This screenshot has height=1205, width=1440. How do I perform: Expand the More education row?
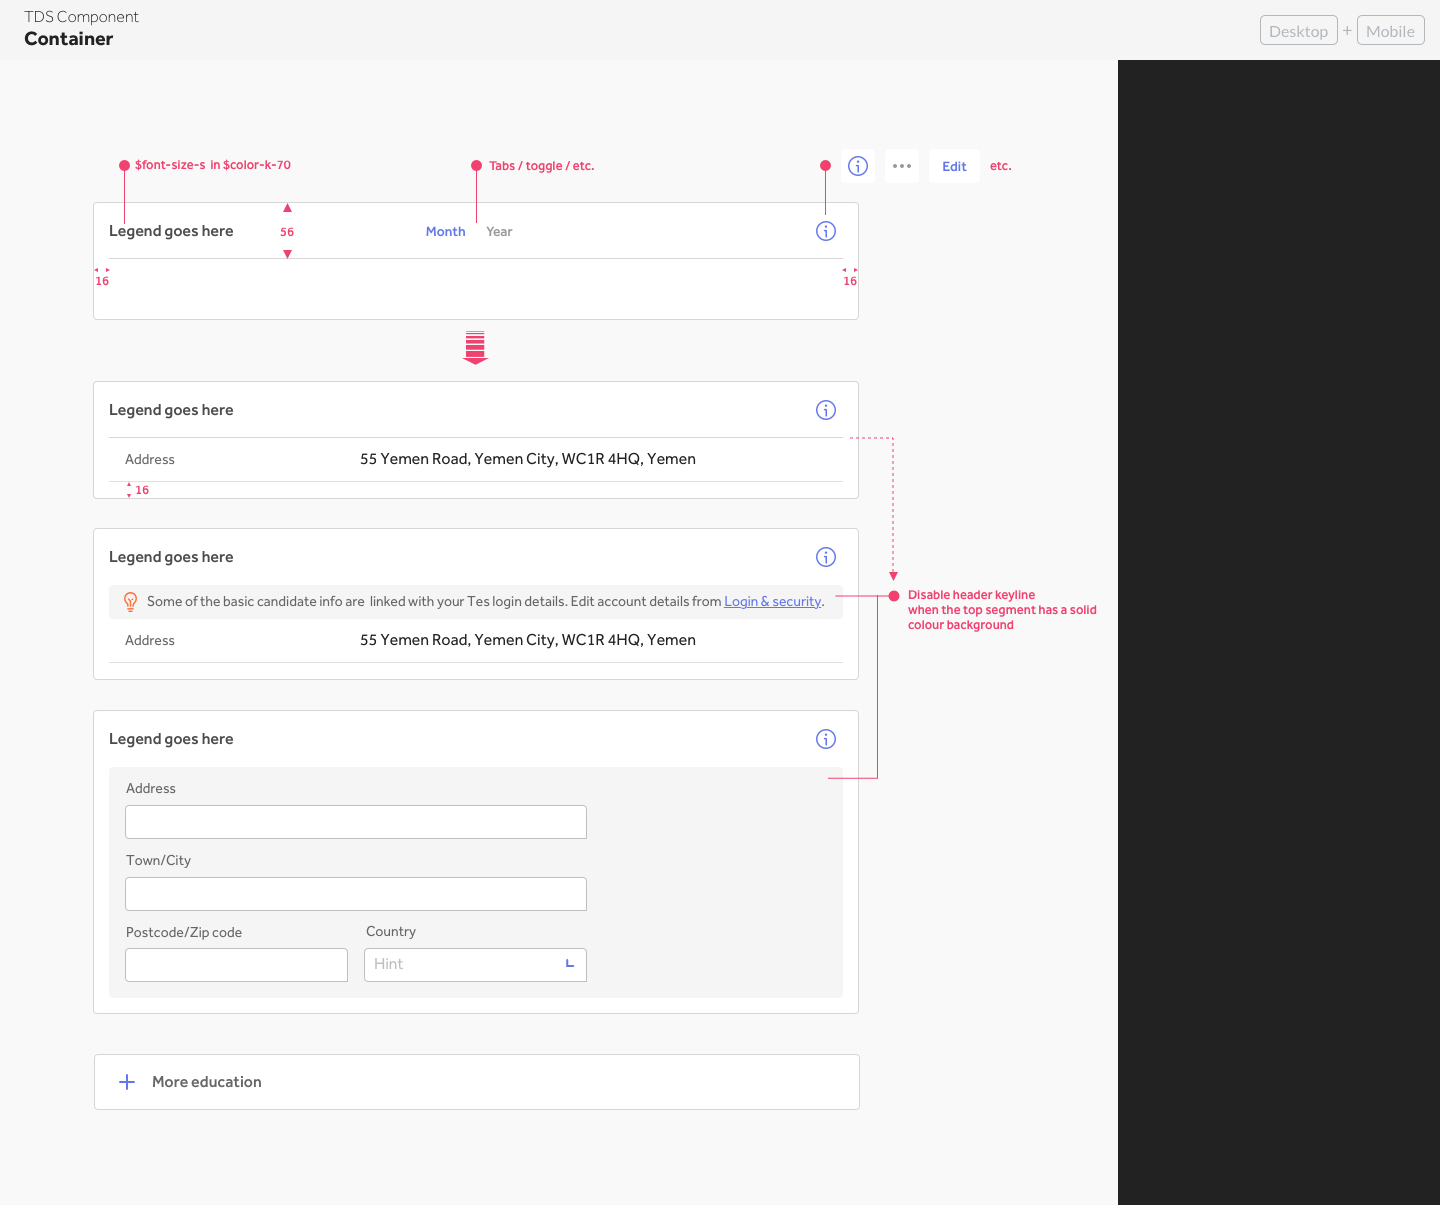click(x=477, y=1082)
